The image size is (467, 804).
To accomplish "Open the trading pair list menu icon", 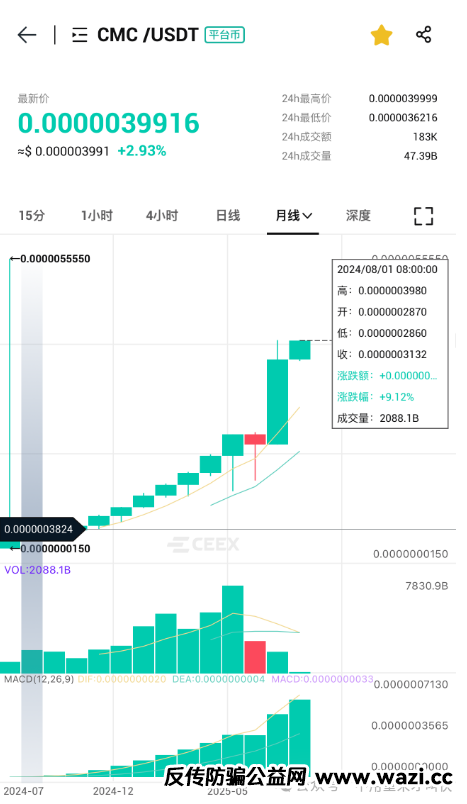I will (79, 35).
